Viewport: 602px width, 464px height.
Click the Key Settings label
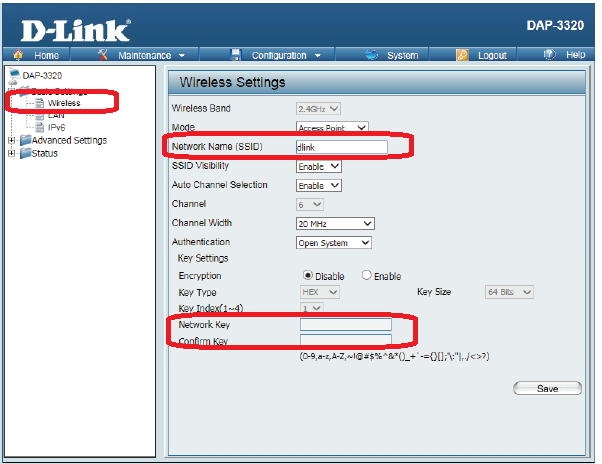tap(203, 258)
